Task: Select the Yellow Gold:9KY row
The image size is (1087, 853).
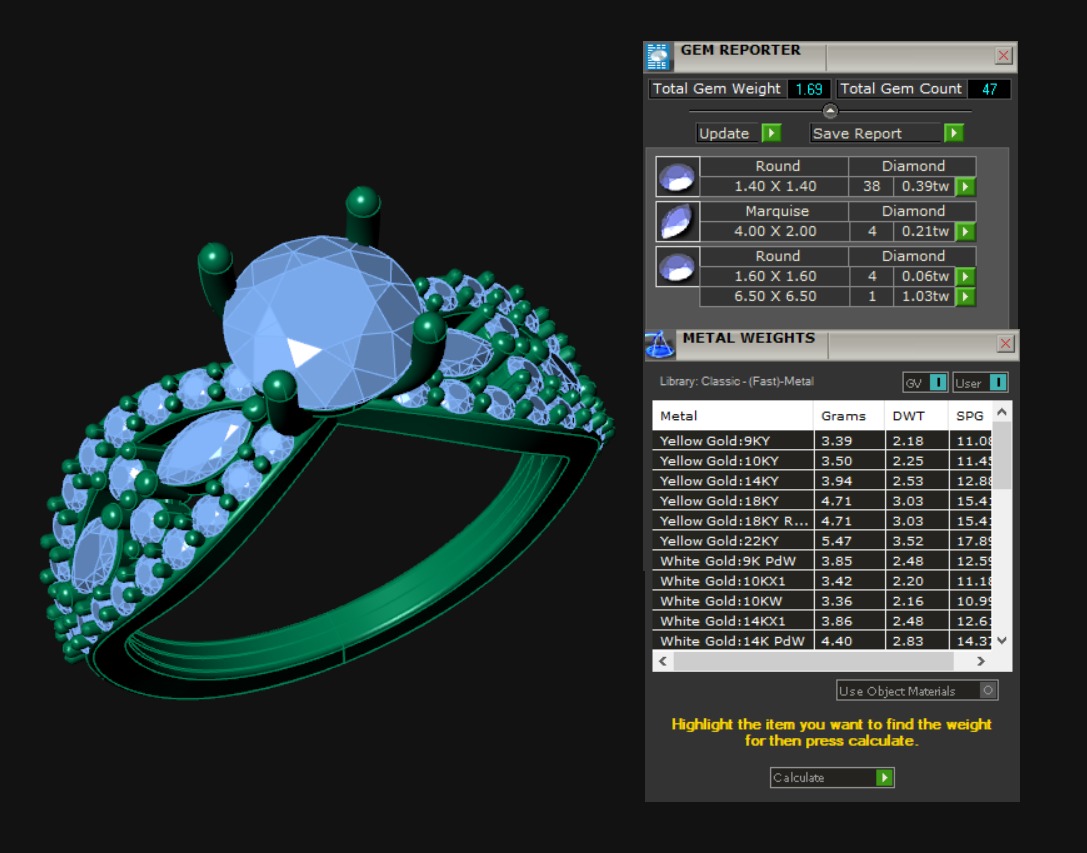Action: coord(822,441)
